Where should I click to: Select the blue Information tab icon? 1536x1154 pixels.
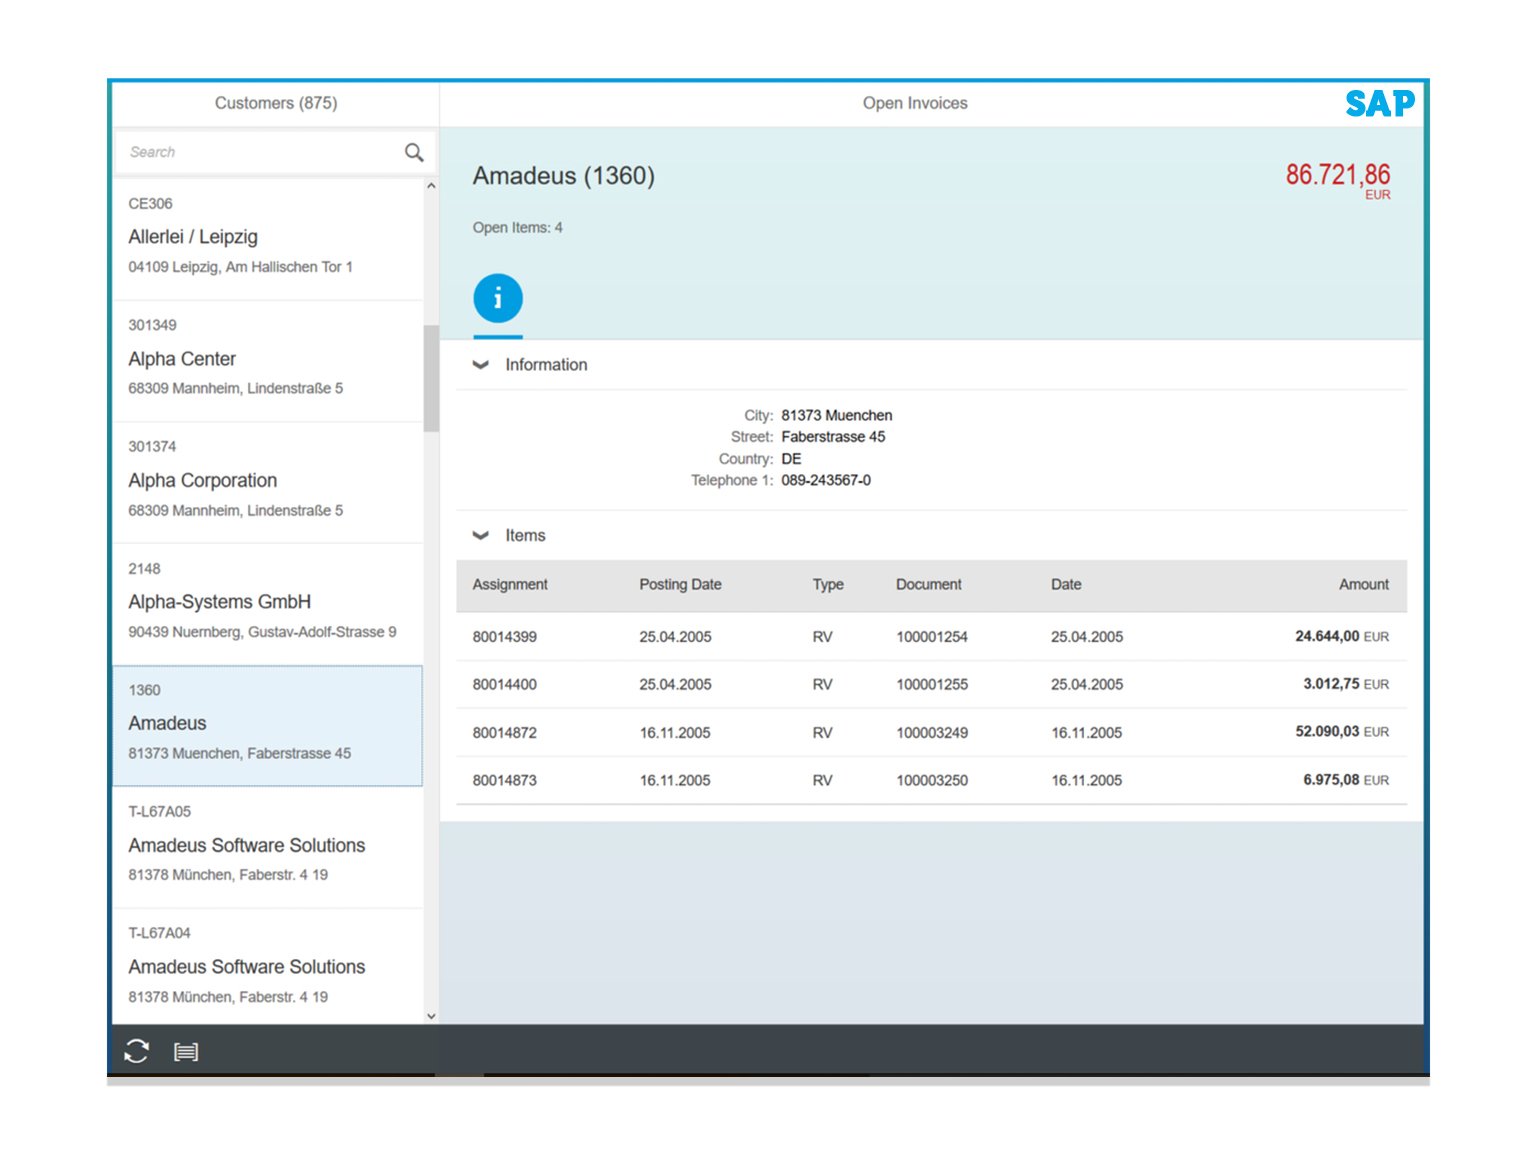(x=498, y=298)
